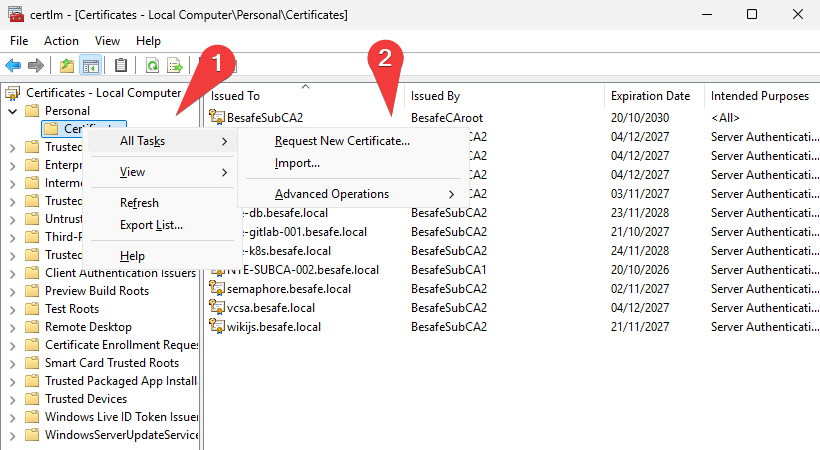This screenshot has width=820, height=450.
Task: Click Export List in context menu
Action: pyautogui.click(x=151, y=225)
